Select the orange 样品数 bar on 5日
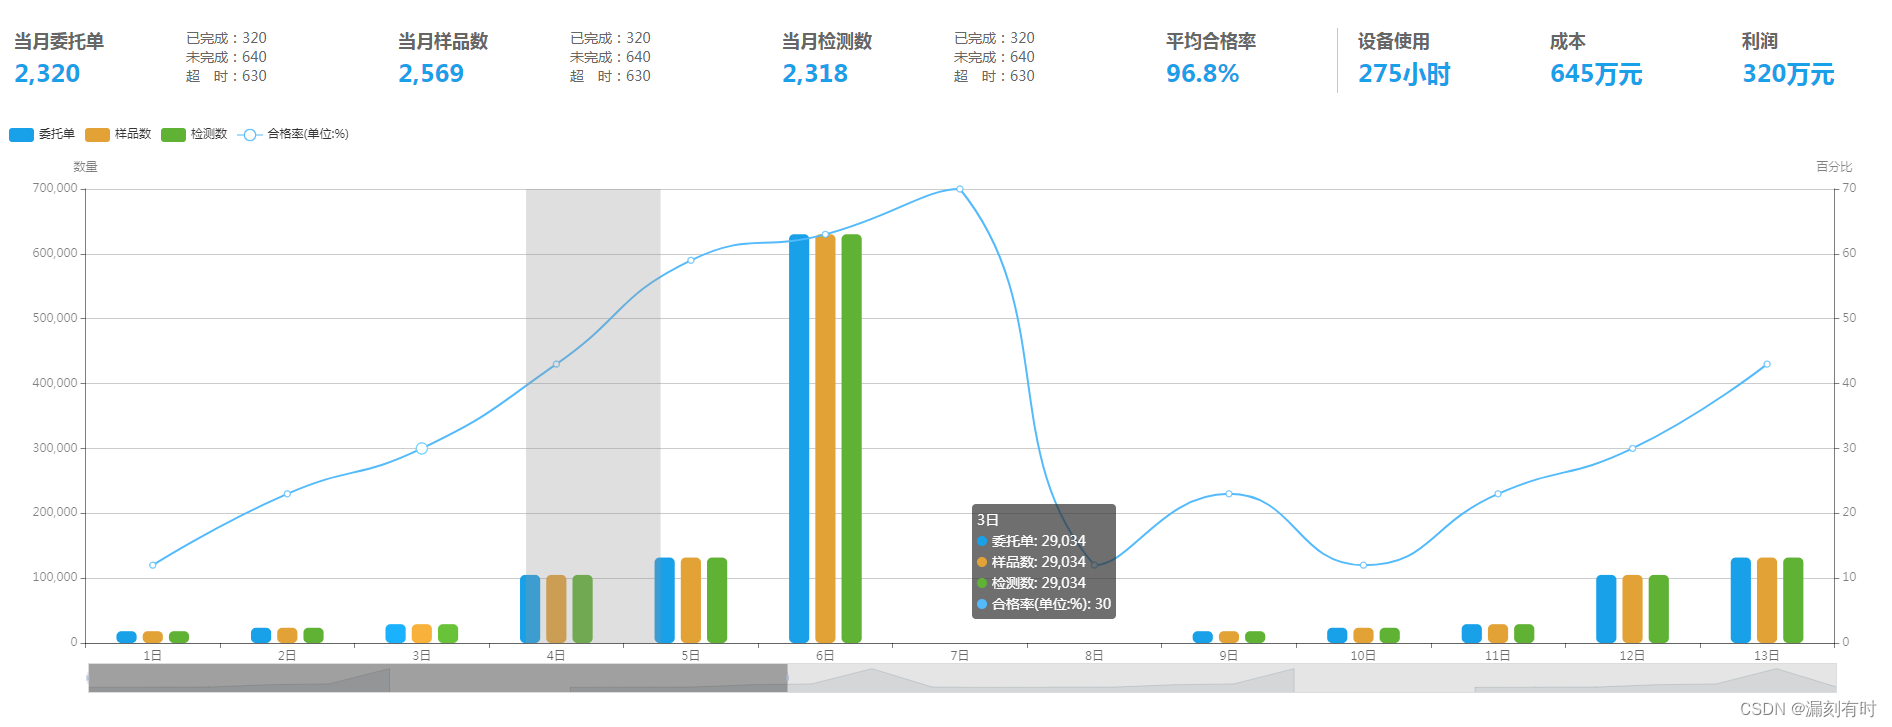 click(691, 600)
